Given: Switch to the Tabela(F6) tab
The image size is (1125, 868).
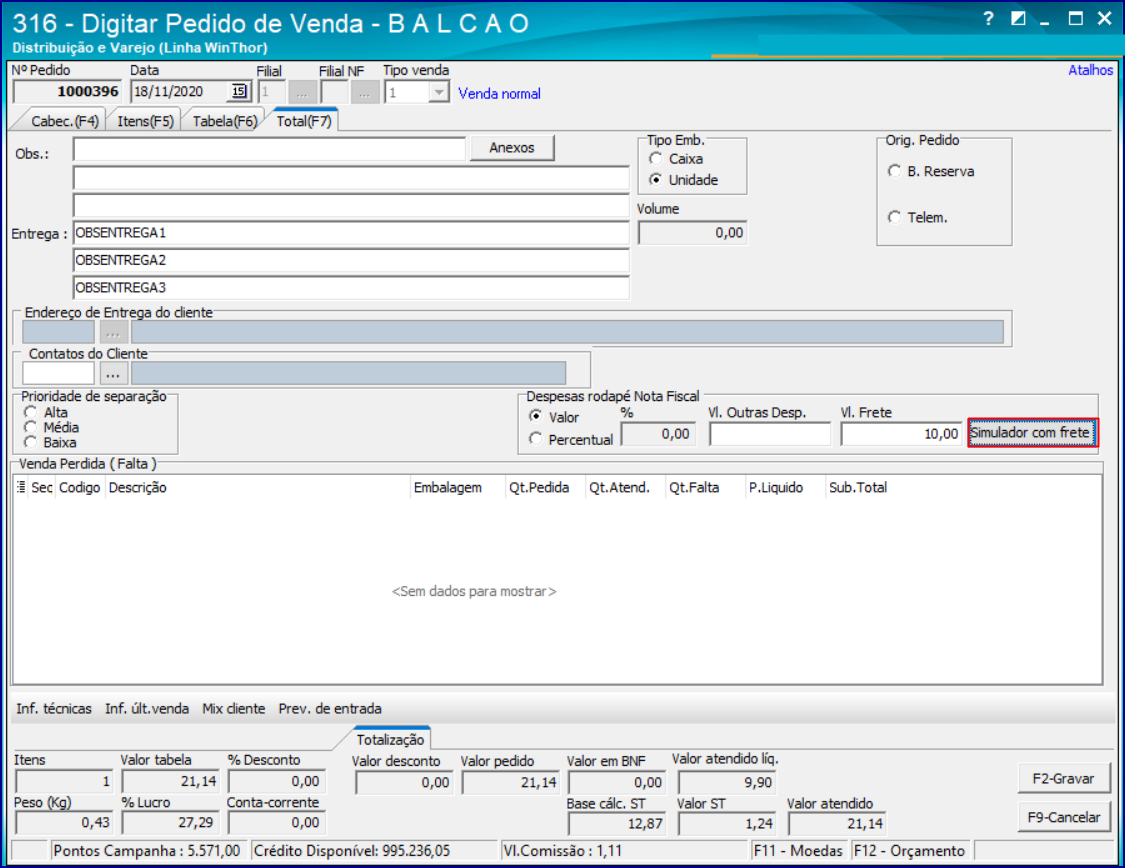Looking at the screenshot, I should coord(225,121).
